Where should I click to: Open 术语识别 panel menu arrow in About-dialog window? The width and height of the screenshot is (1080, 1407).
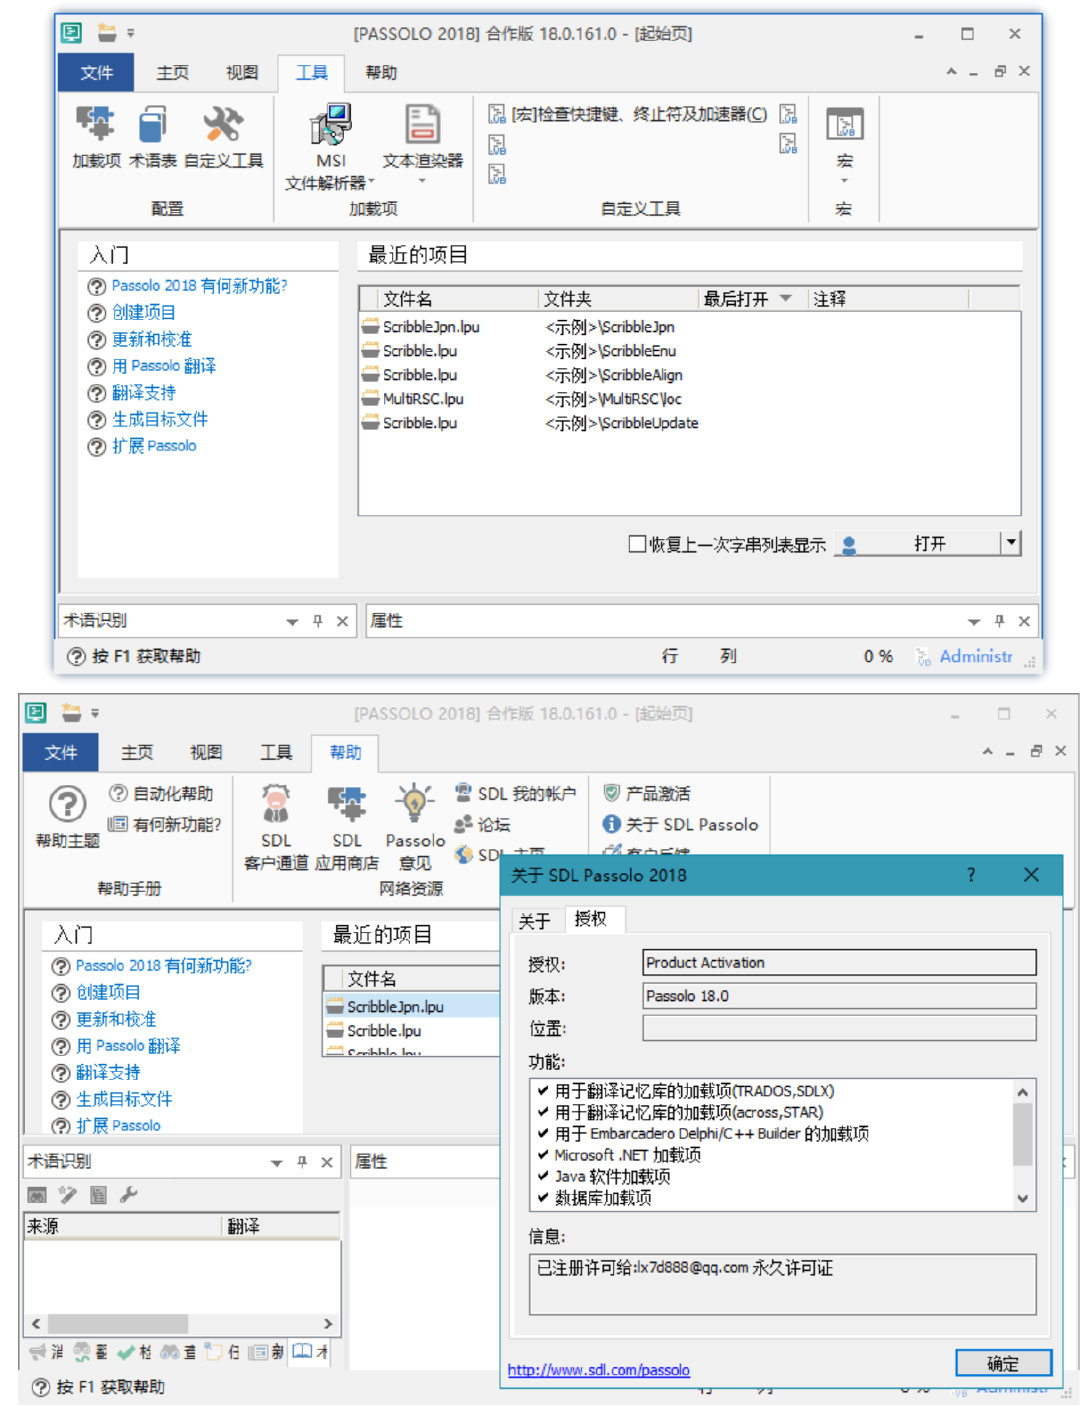(276, 1163)
